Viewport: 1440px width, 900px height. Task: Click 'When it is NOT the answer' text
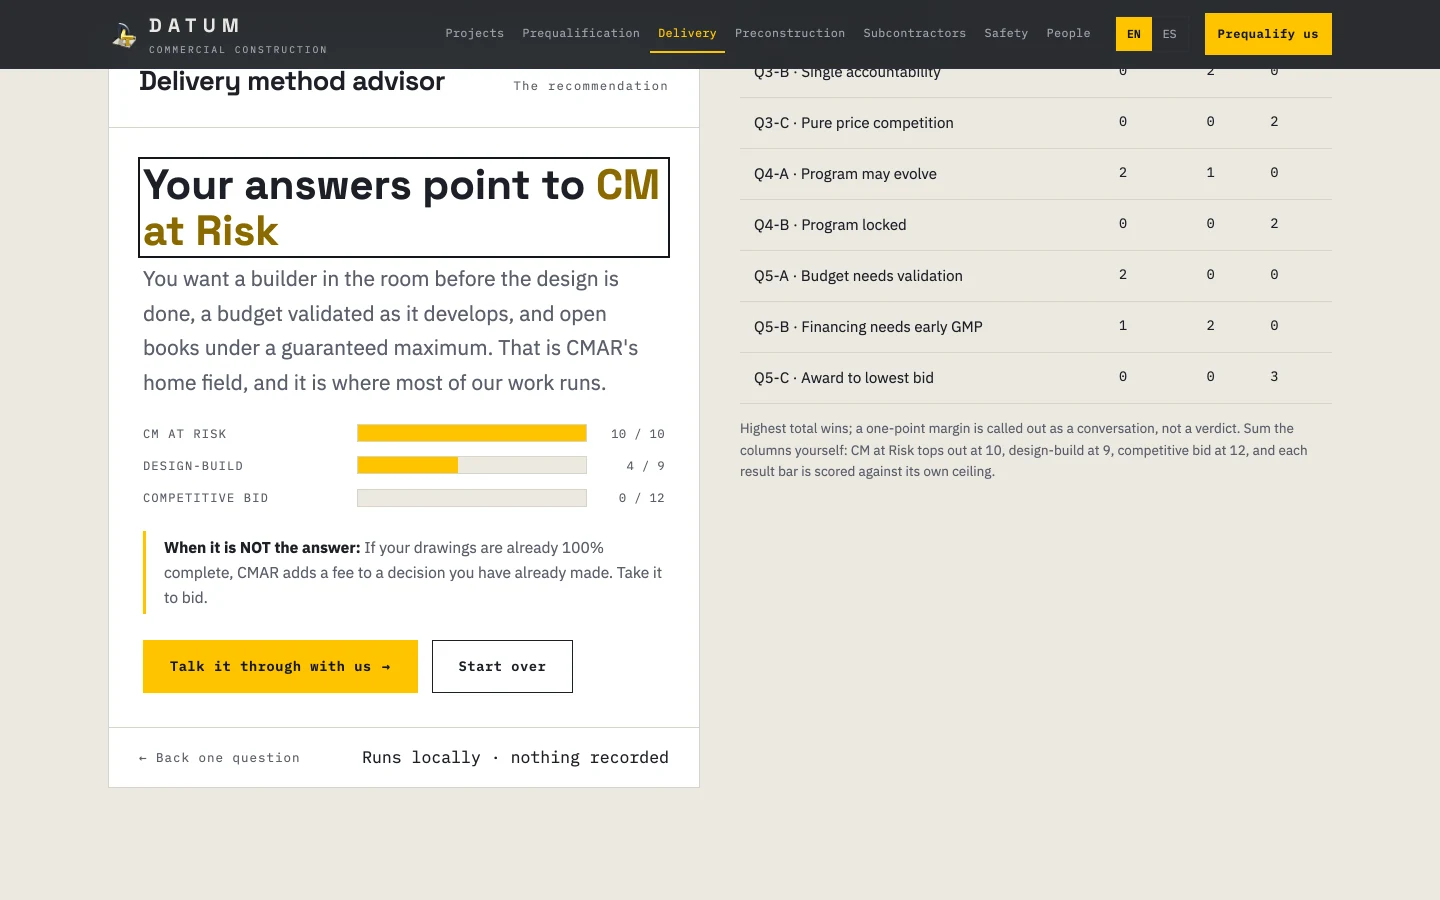pyautogui.click(x=262, y=547)
